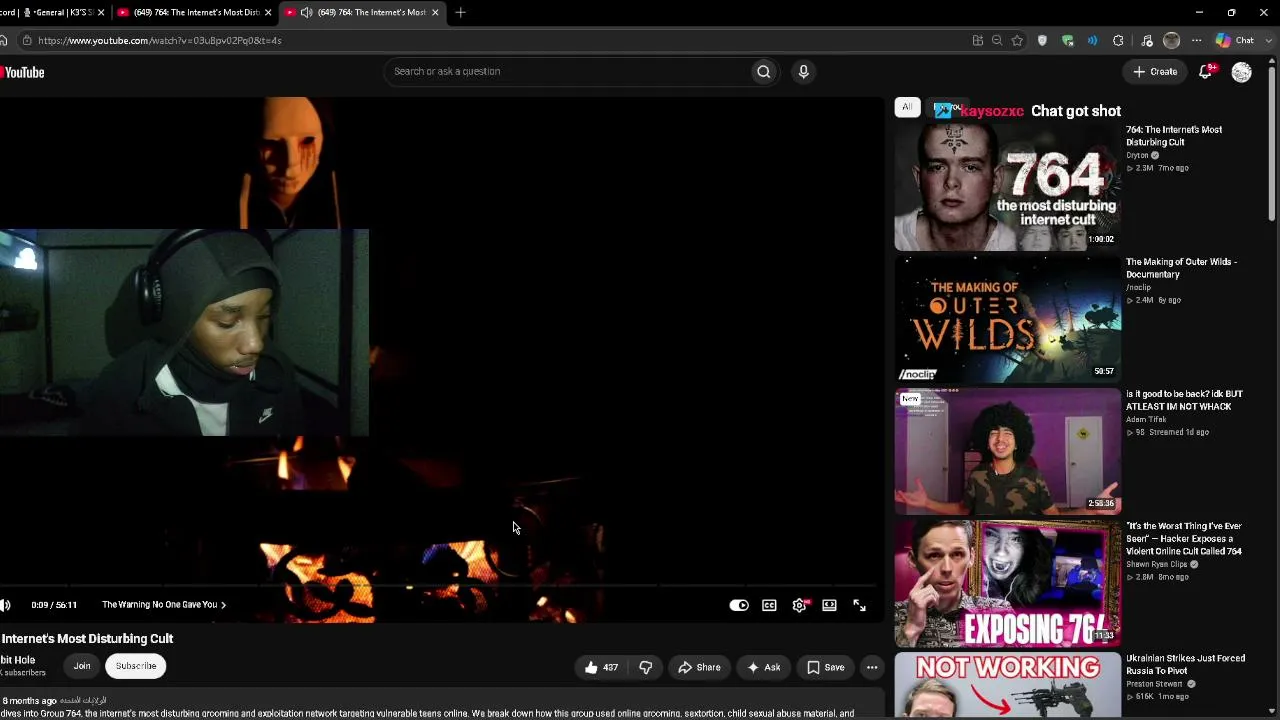Dislike the video with thumbs down
This screenshot has width=1280, height=720.
click(x=645, y=667)
